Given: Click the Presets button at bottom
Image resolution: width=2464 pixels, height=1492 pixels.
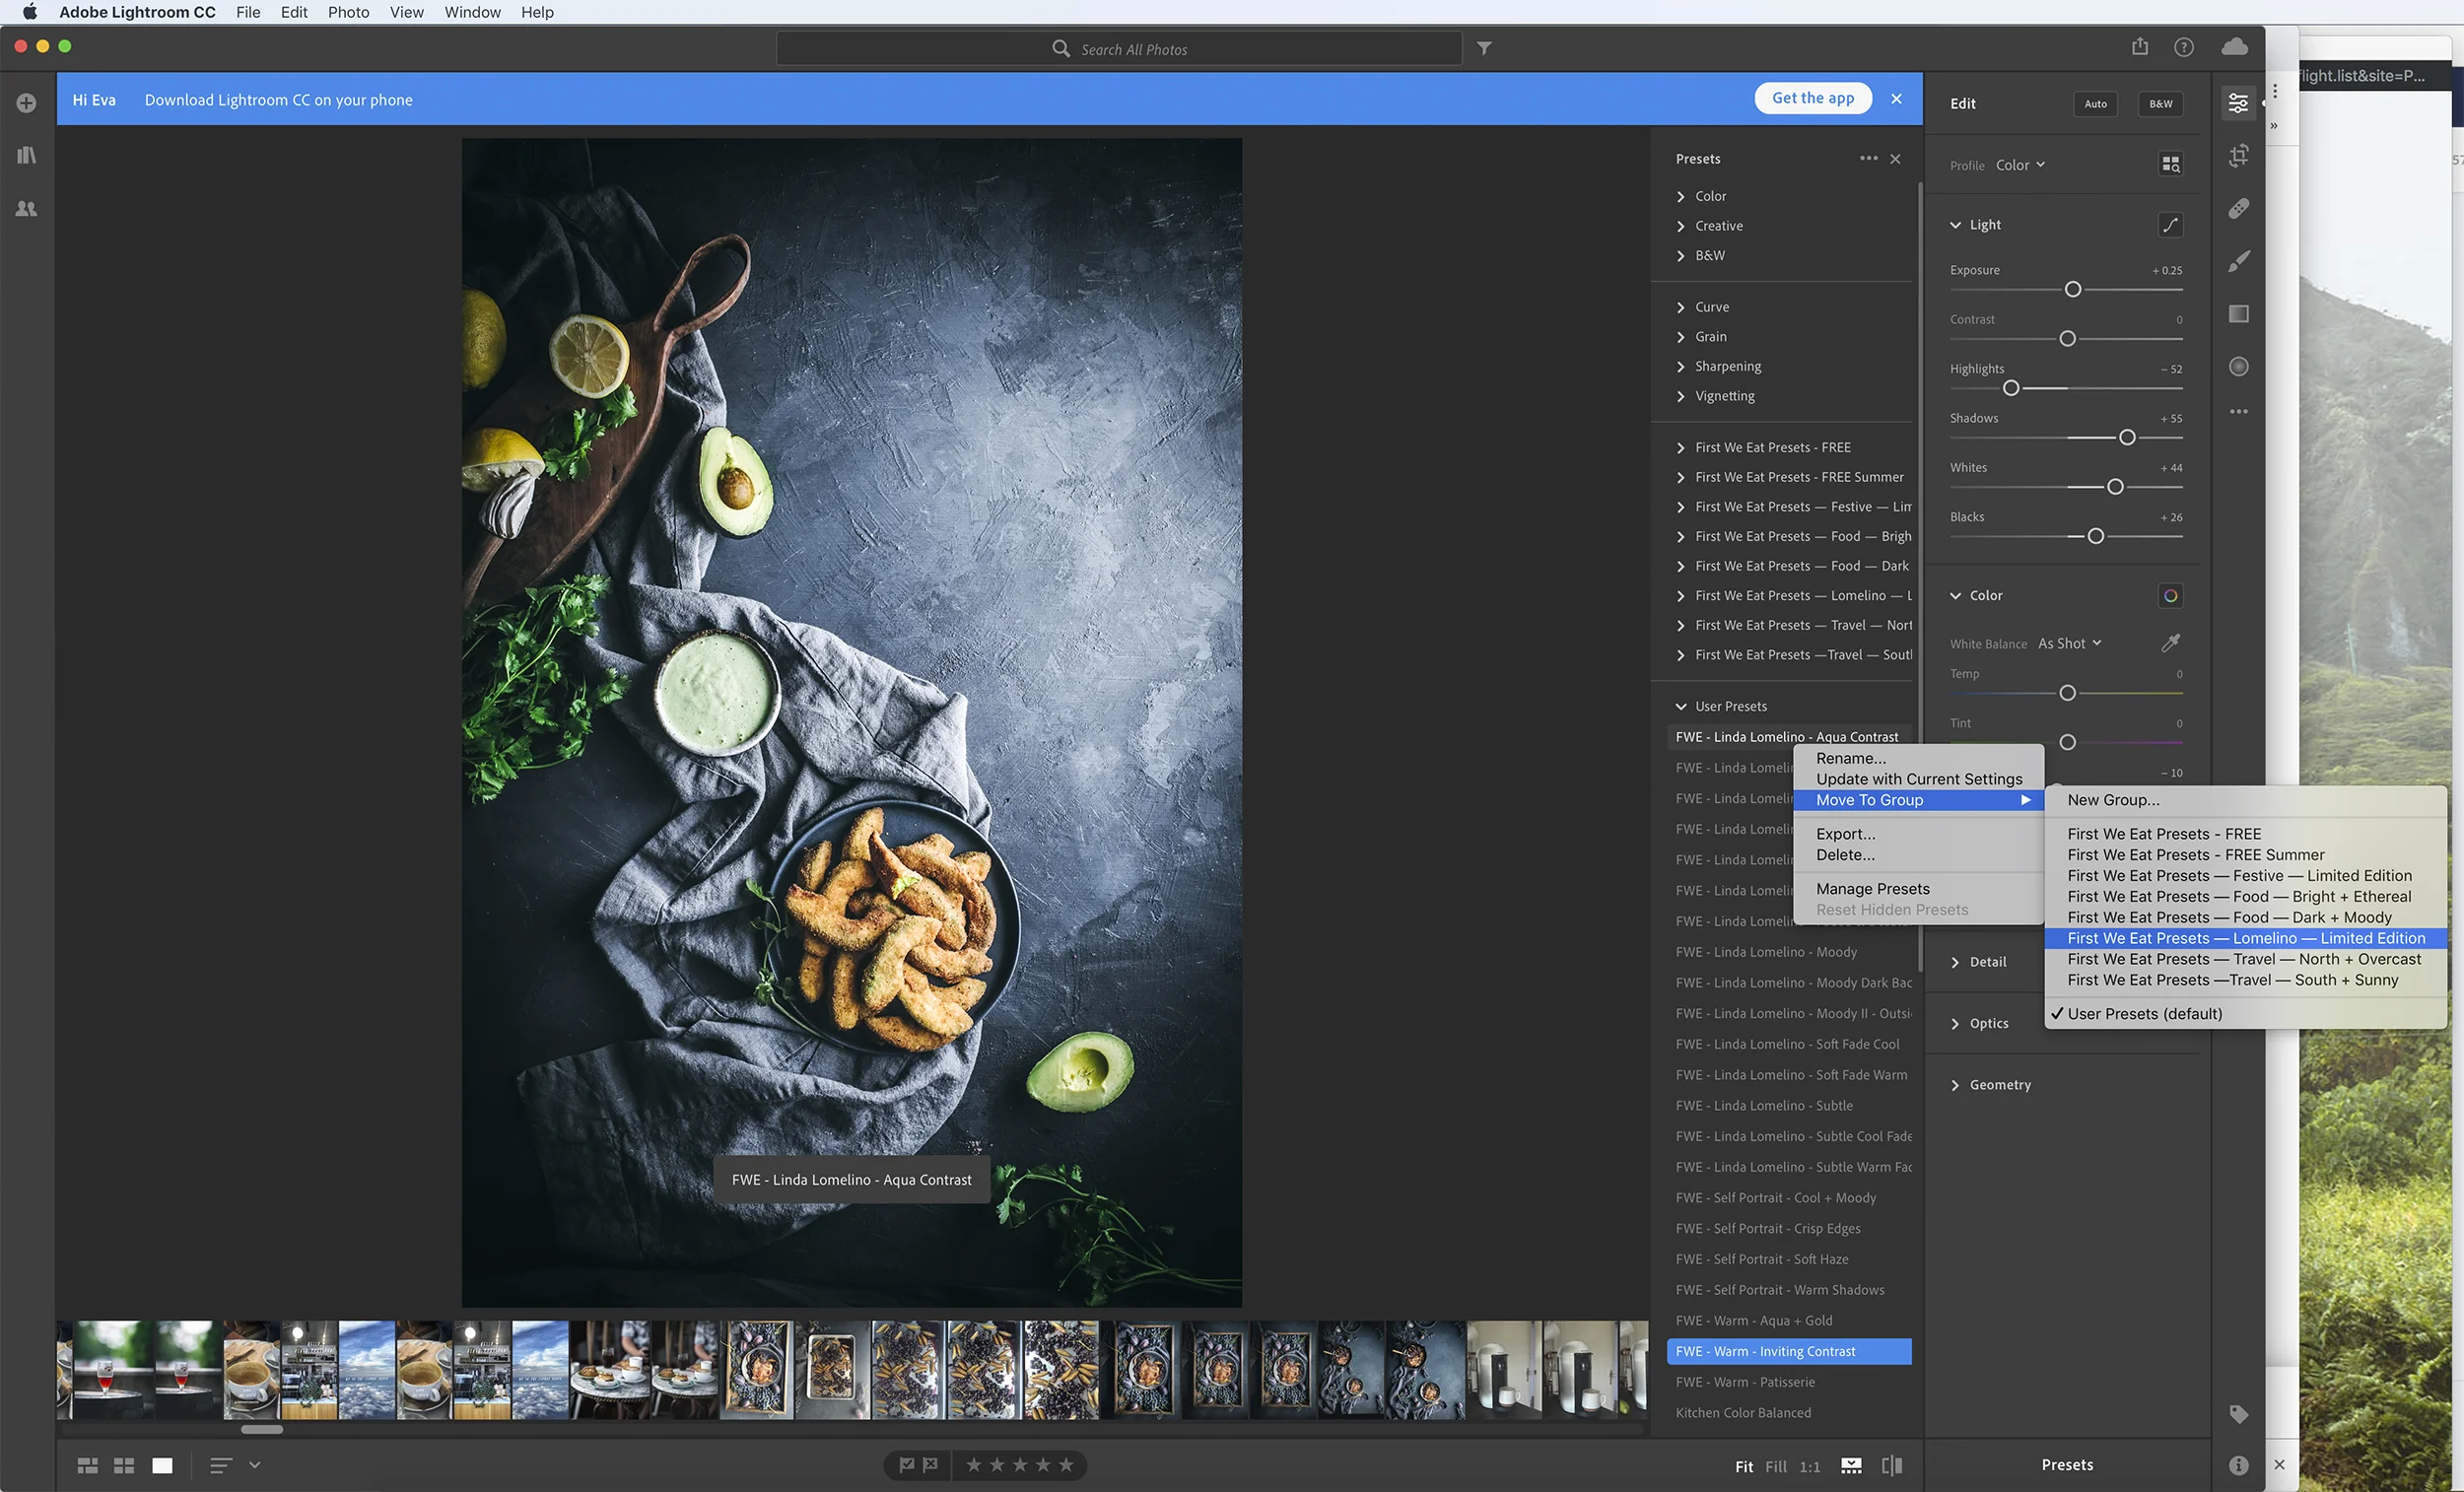Looking at the screenshot, I should 2066,1465.
